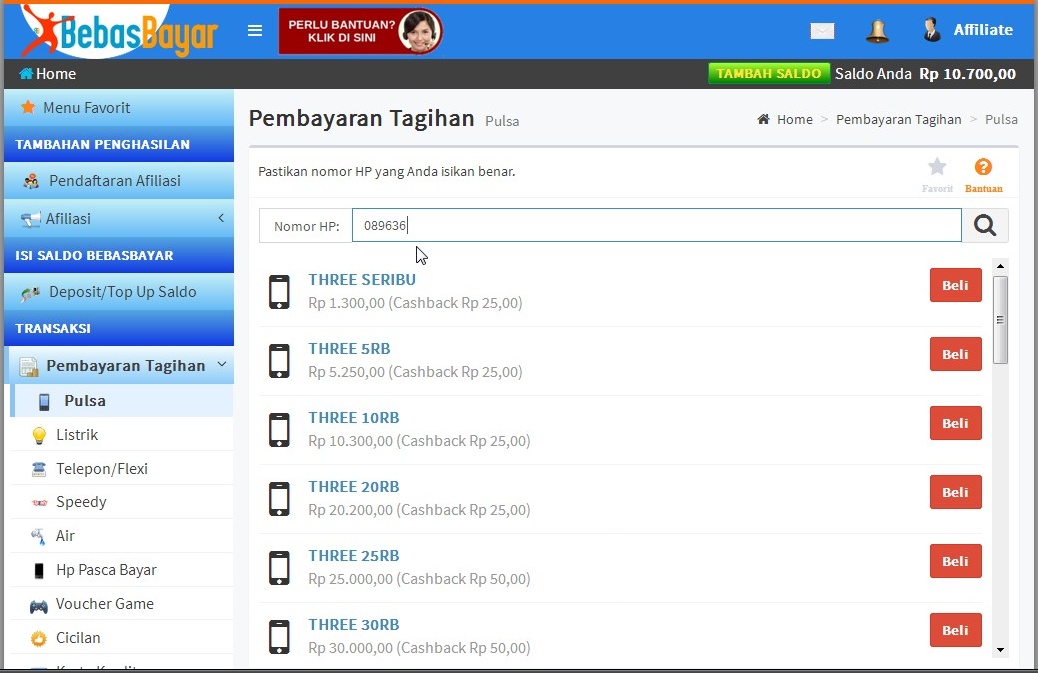Collapse the Pembayaran Tagihan chevron
This screenshot has height=673, width=1038.
click(222, 364)
